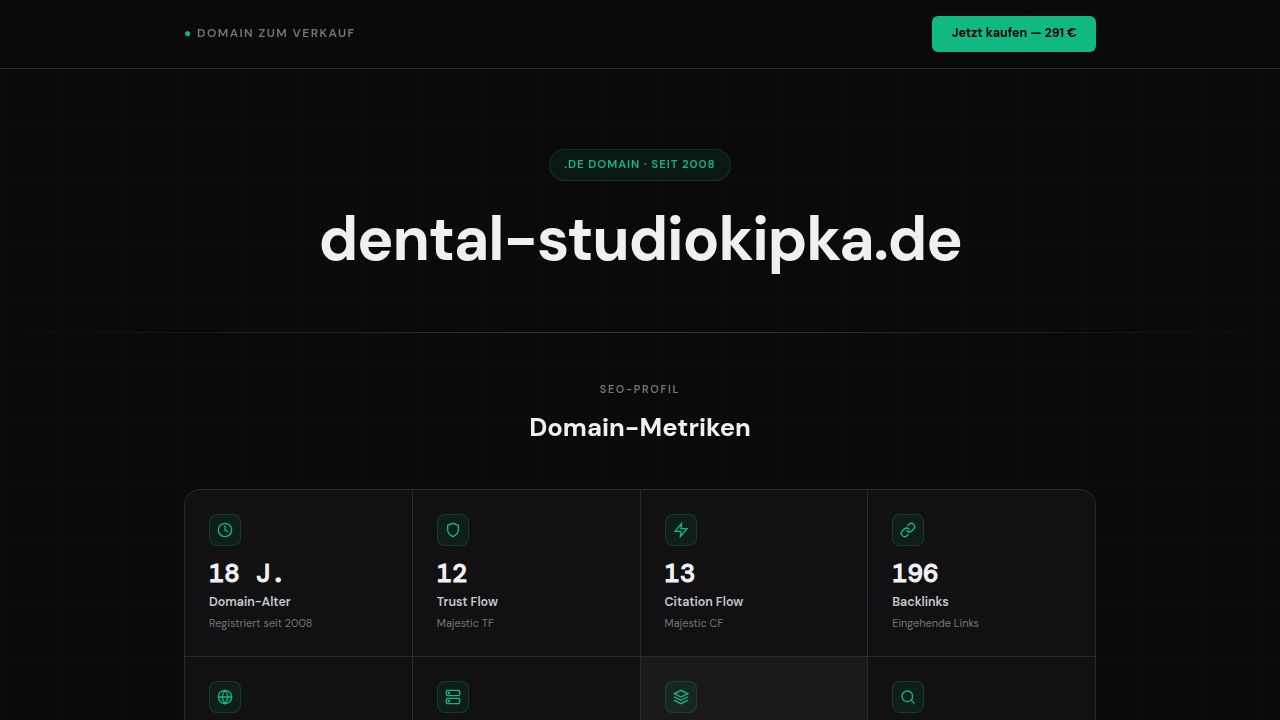1280x720 pixels.
Task: Click the Domain-Metriken heading
Action: click(640, 427)
